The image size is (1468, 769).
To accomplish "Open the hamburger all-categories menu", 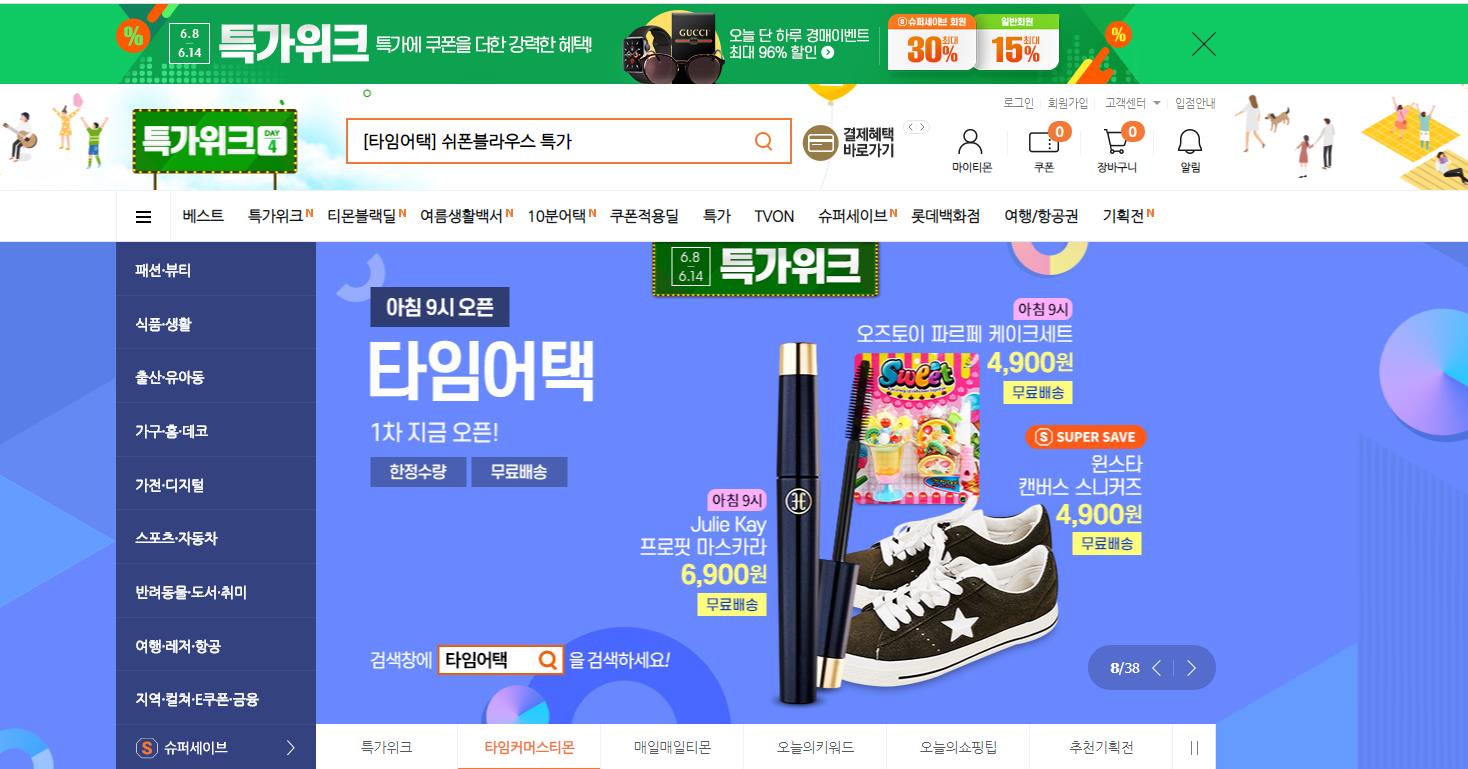I will [144, 217].
